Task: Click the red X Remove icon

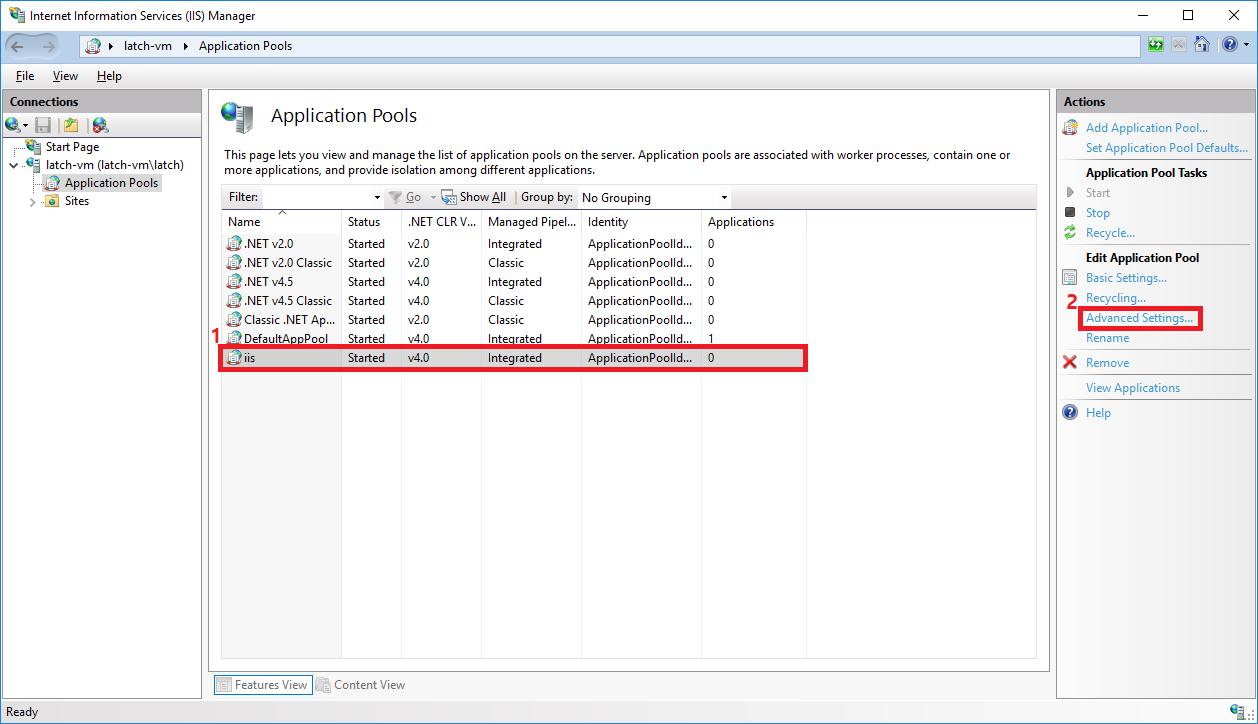Action: 1070,363
